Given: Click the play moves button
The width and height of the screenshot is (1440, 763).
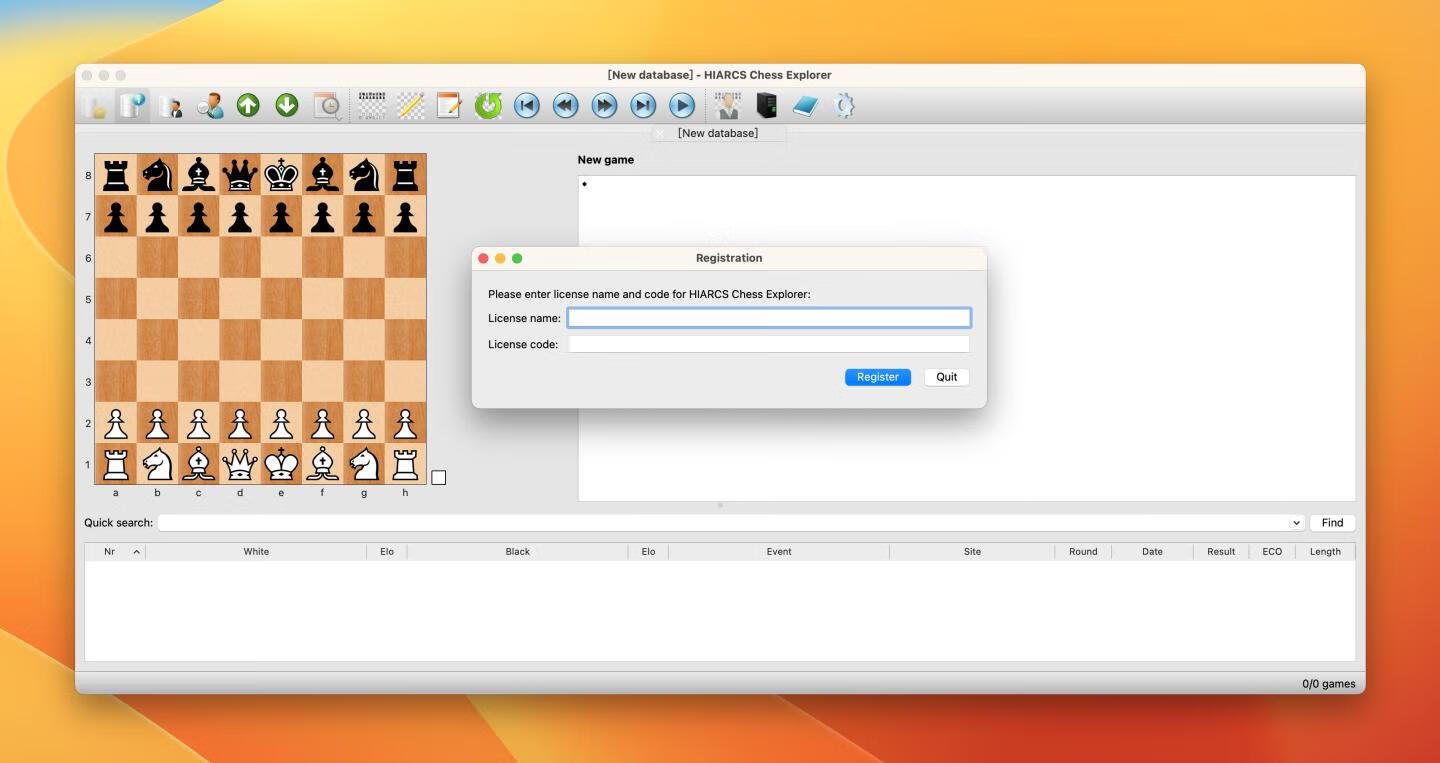Looking at the screenshot, I should point(682,106).
